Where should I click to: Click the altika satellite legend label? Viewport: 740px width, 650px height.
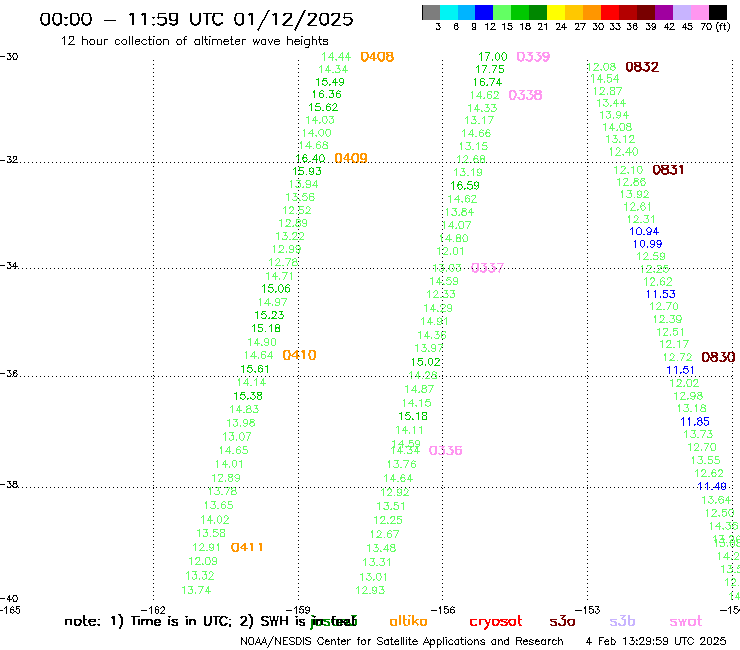pyautogui.click(x=408, y=621)
